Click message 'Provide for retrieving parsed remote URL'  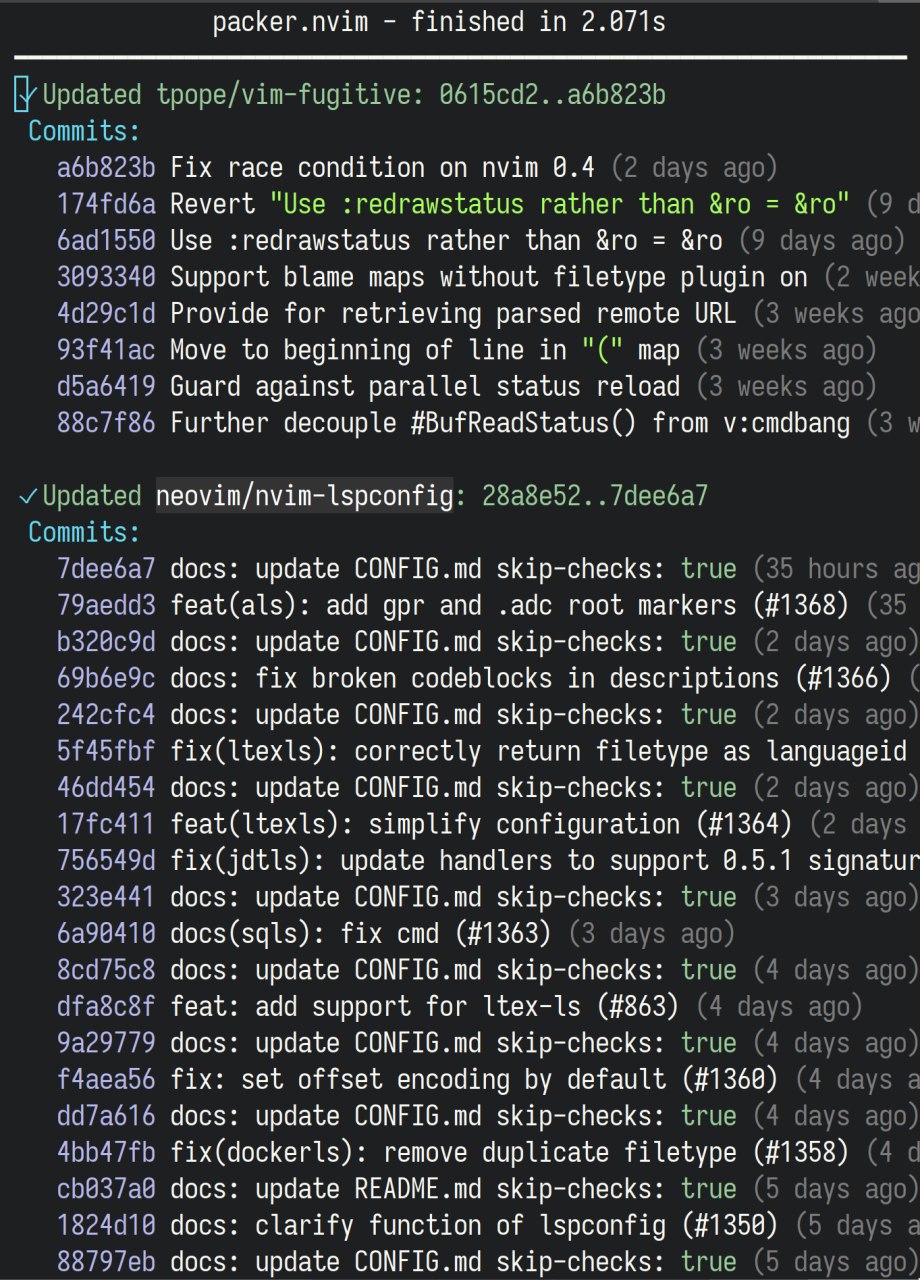coord(453,314)
